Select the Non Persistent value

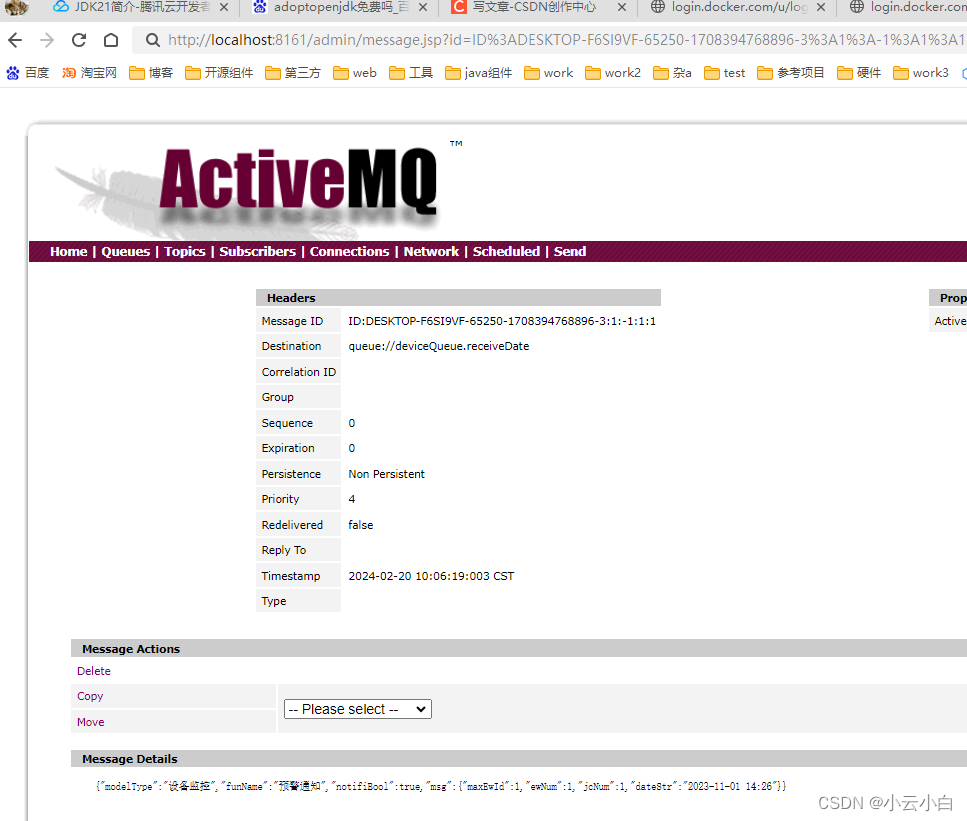click(x=387, y=474)
